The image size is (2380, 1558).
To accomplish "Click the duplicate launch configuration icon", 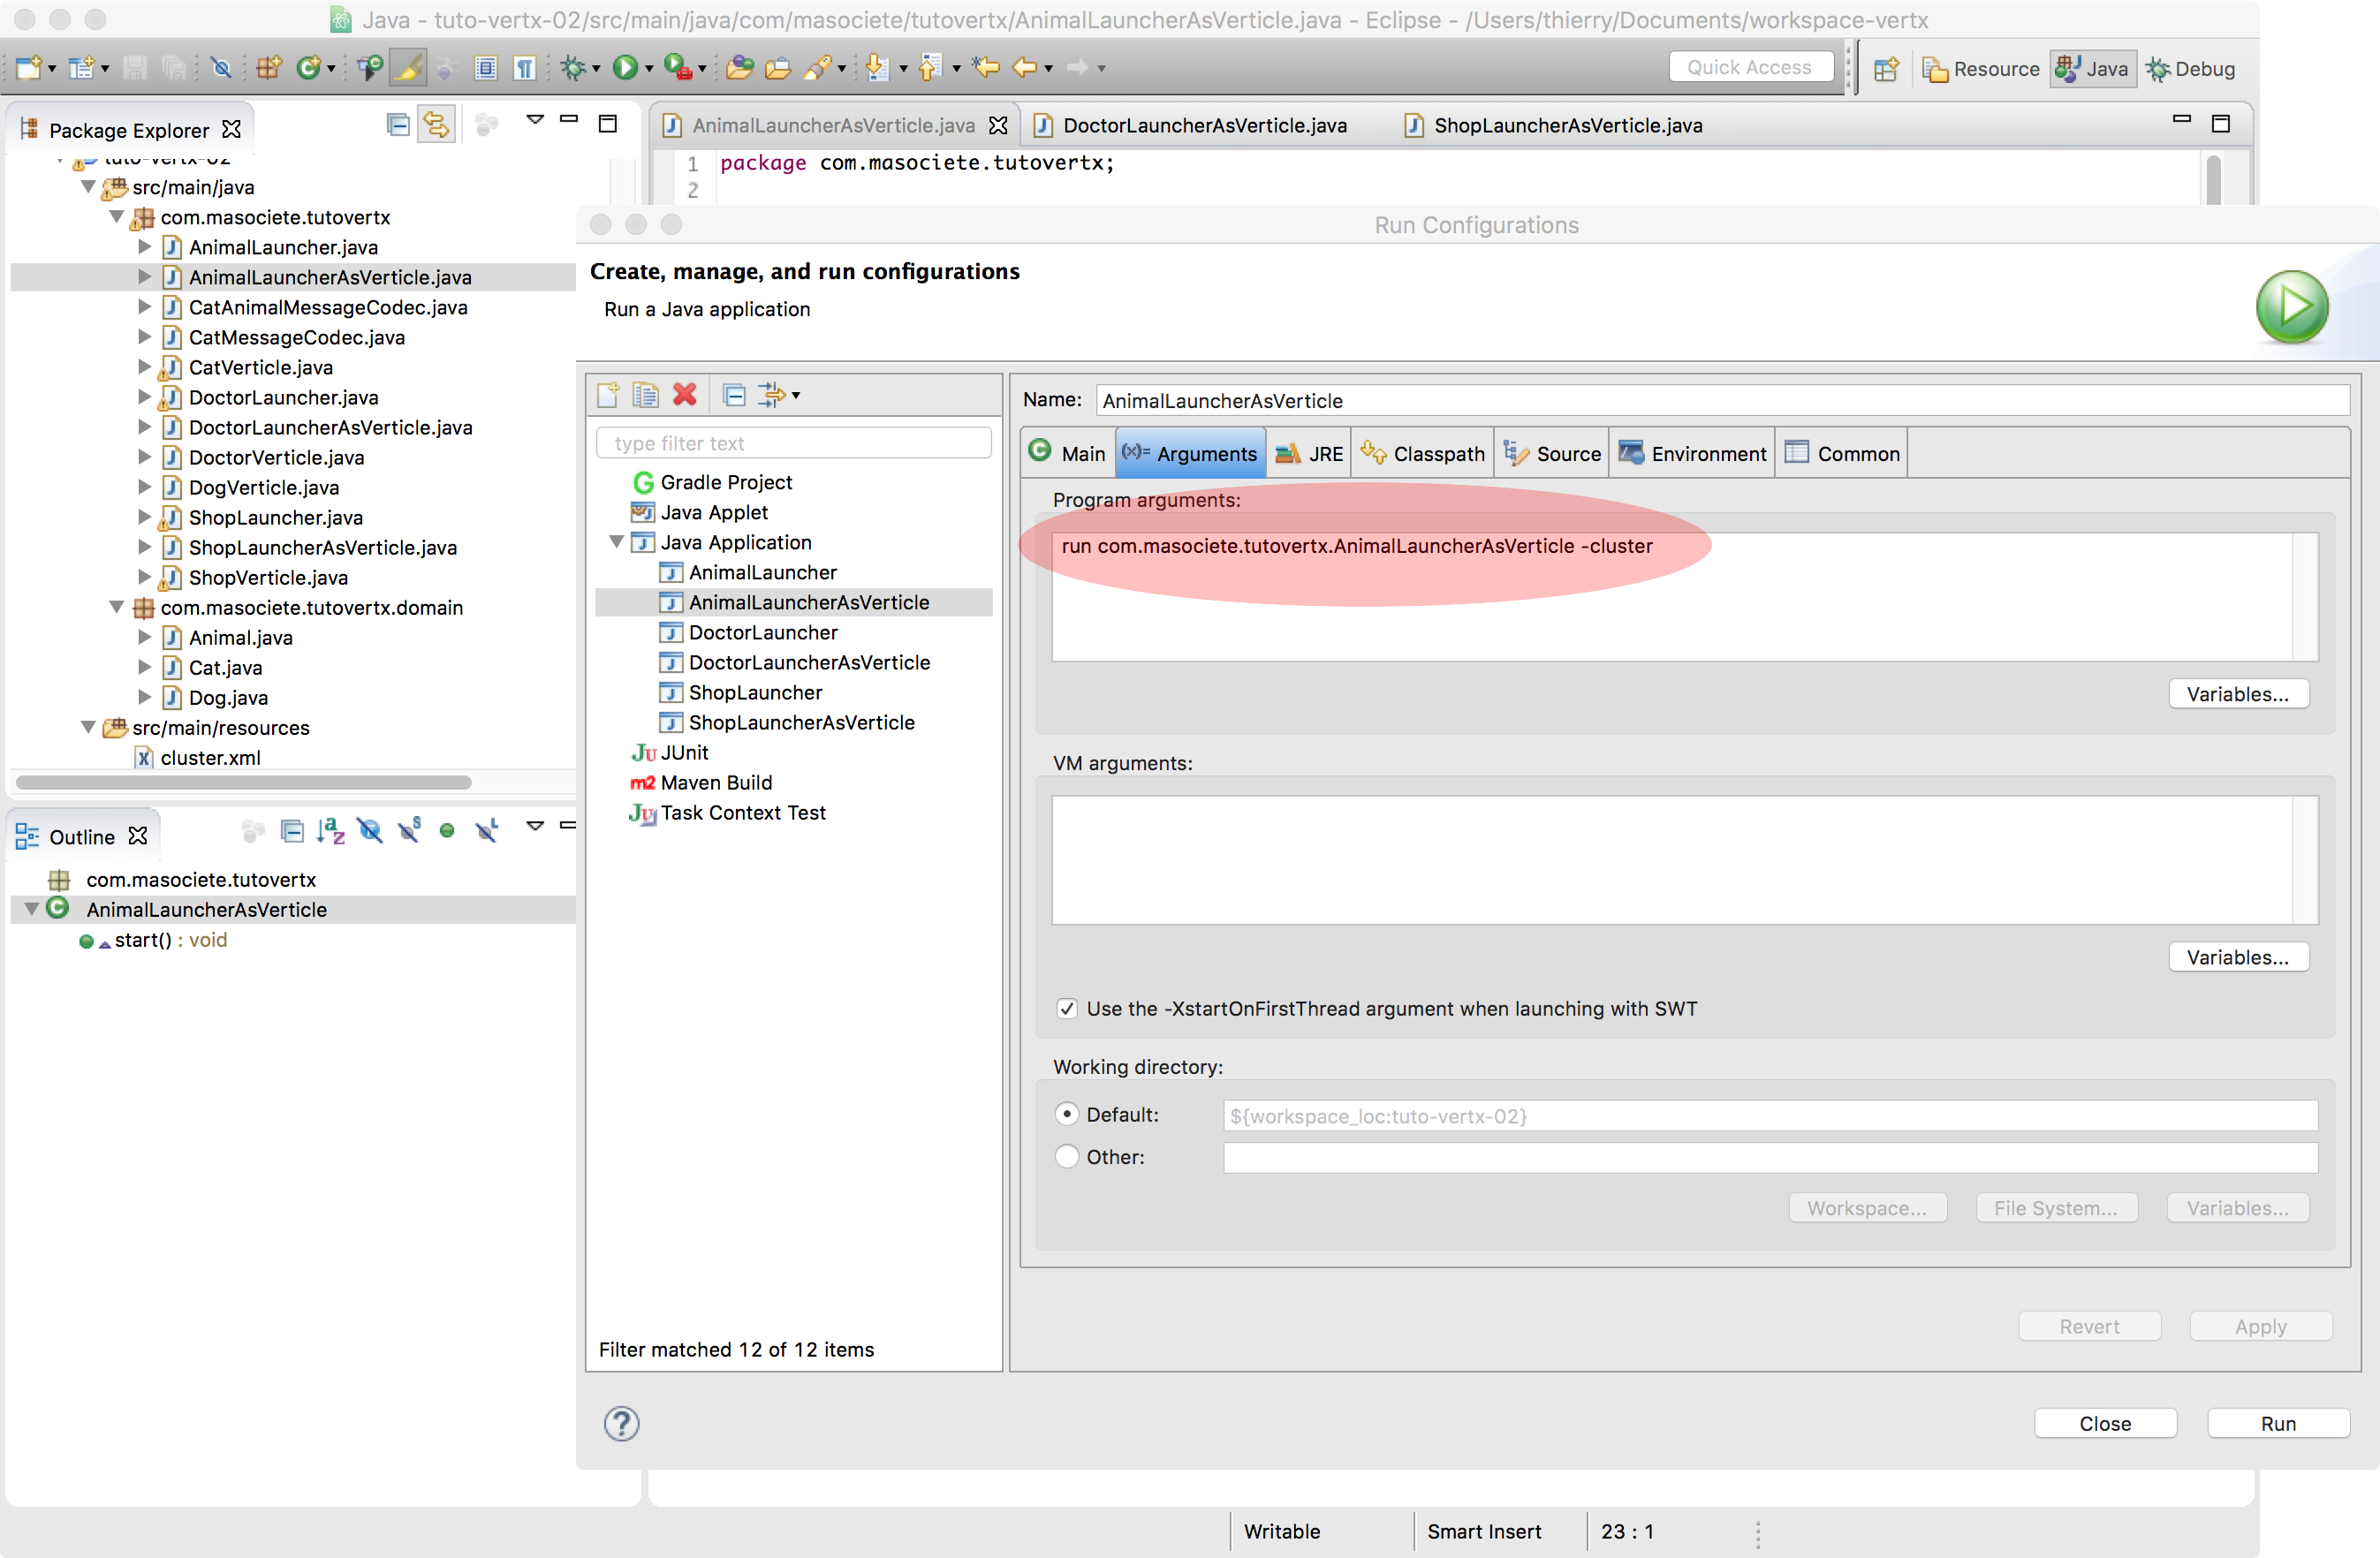I will [x=645, y=394].
